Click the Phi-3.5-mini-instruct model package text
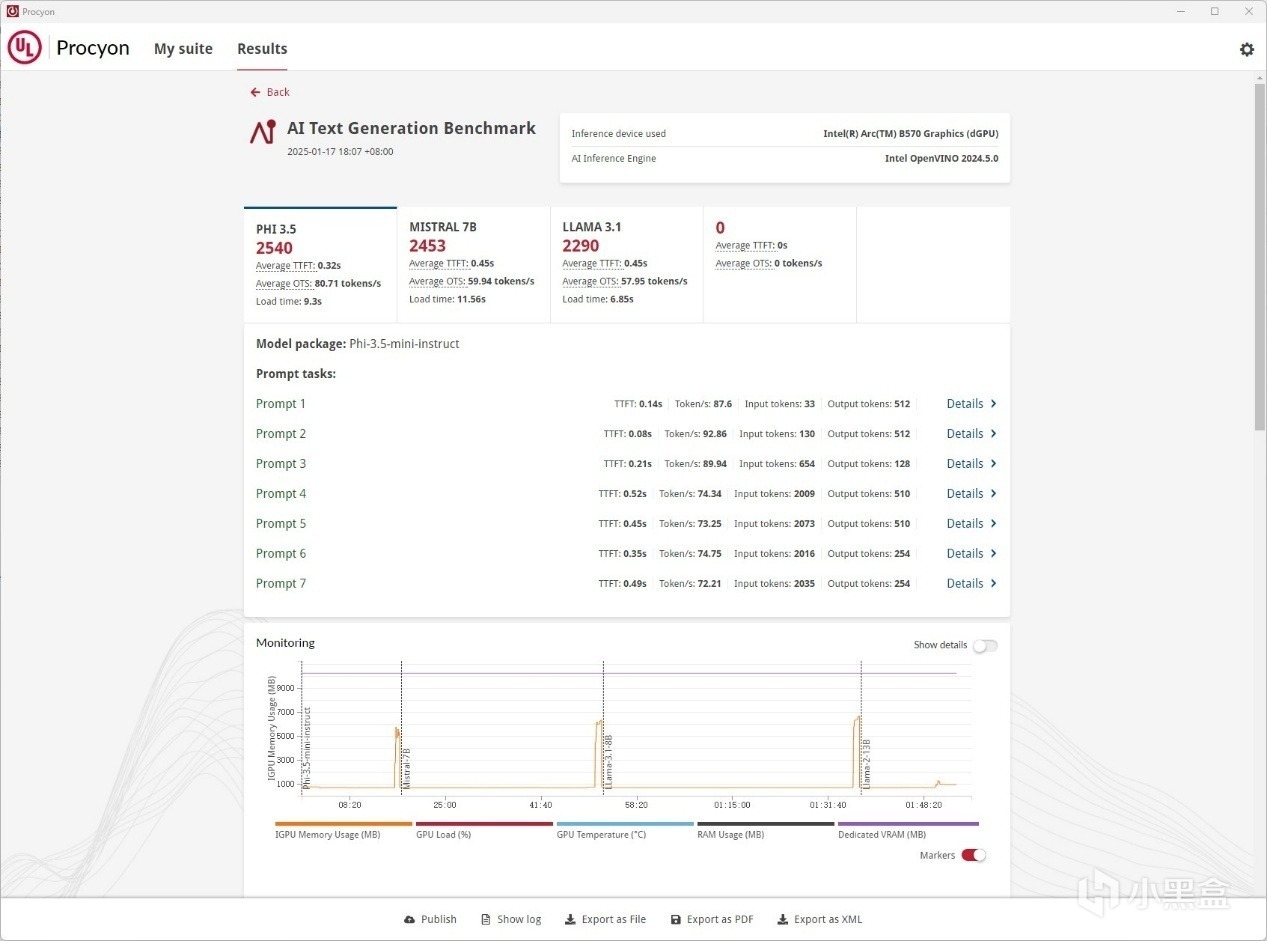 [404, 344]
